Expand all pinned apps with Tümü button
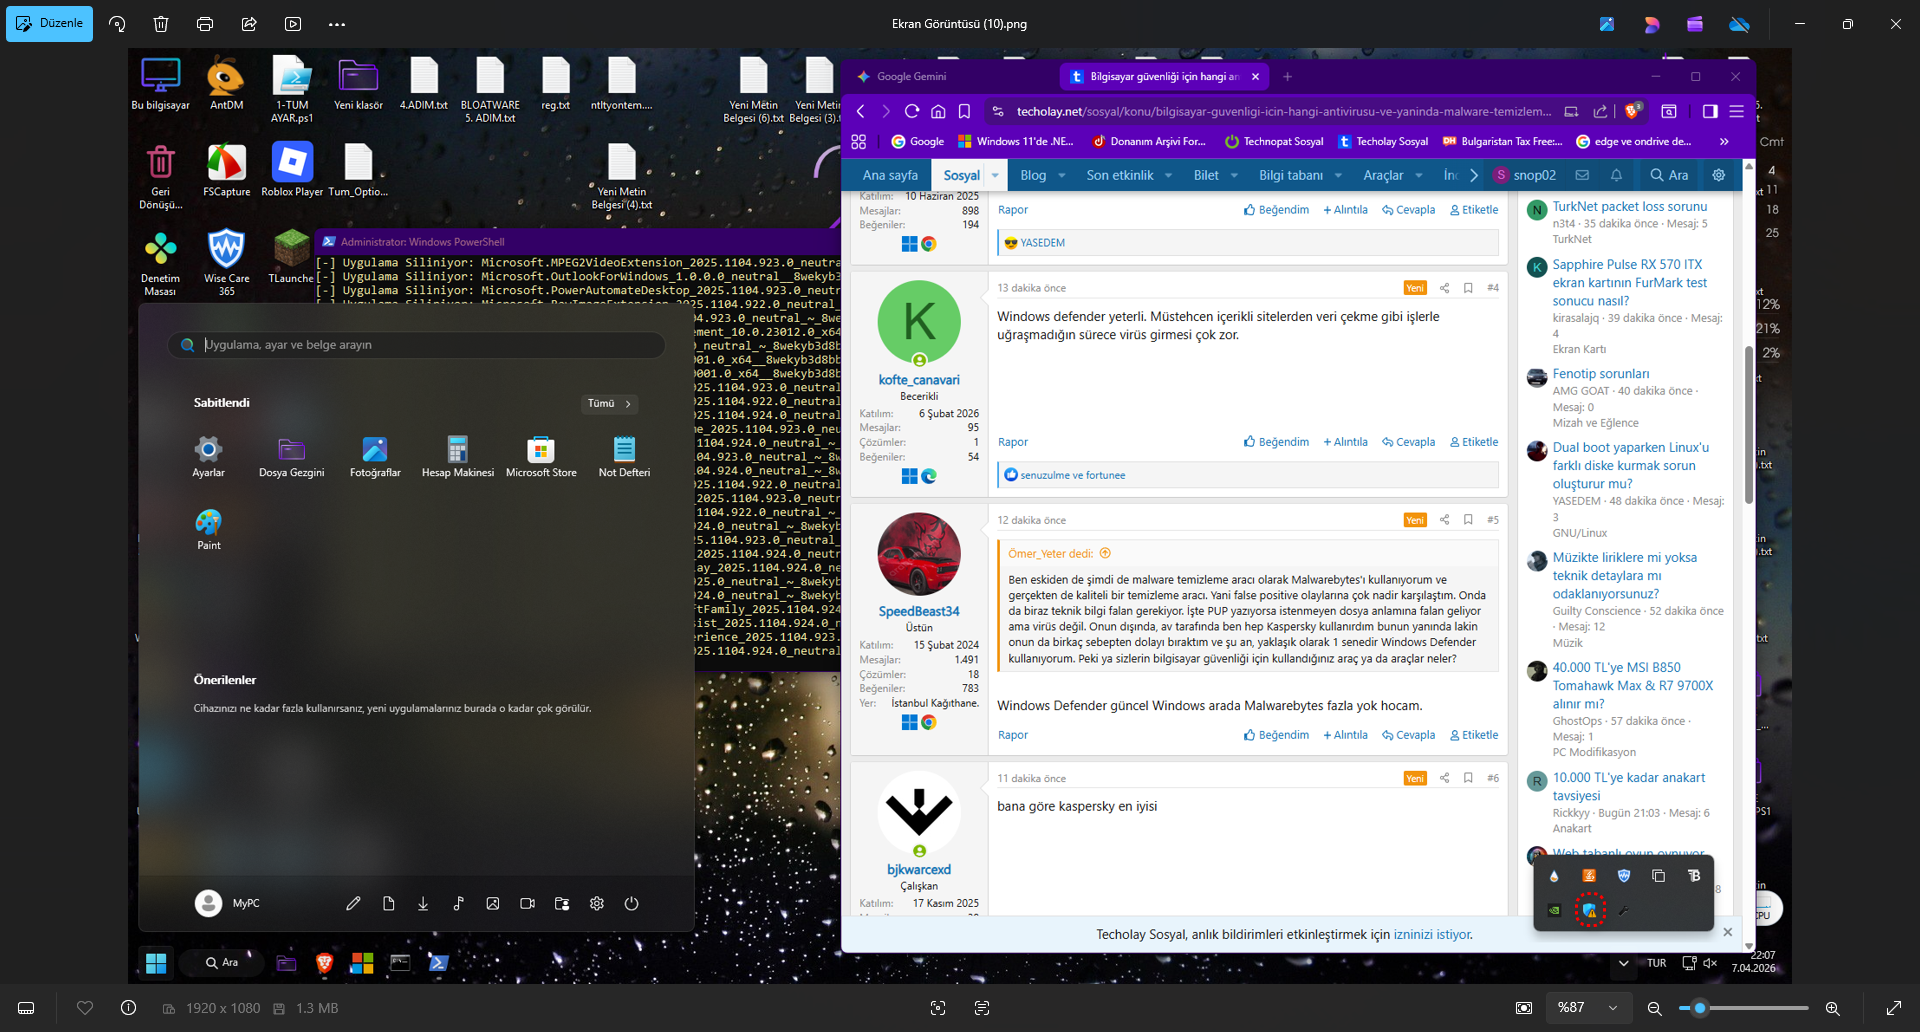Image resolution: width=1920 pixels, height=1032 pixels. click(610, 404)
